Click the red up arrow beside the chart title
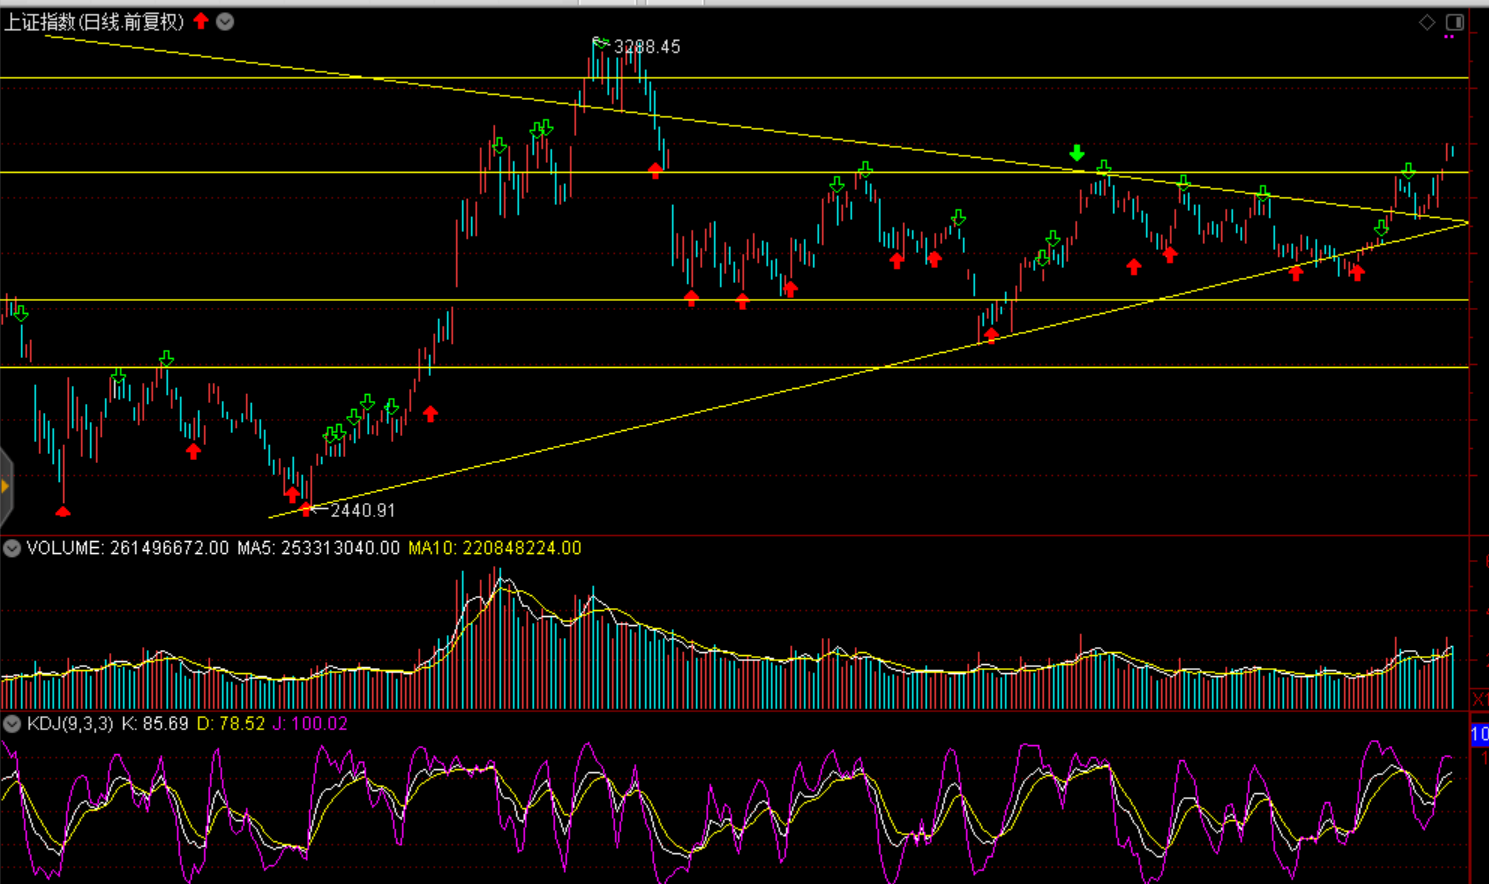This screenshot has width=1489, height=884. pyautogui.click(x=201, y=21)
